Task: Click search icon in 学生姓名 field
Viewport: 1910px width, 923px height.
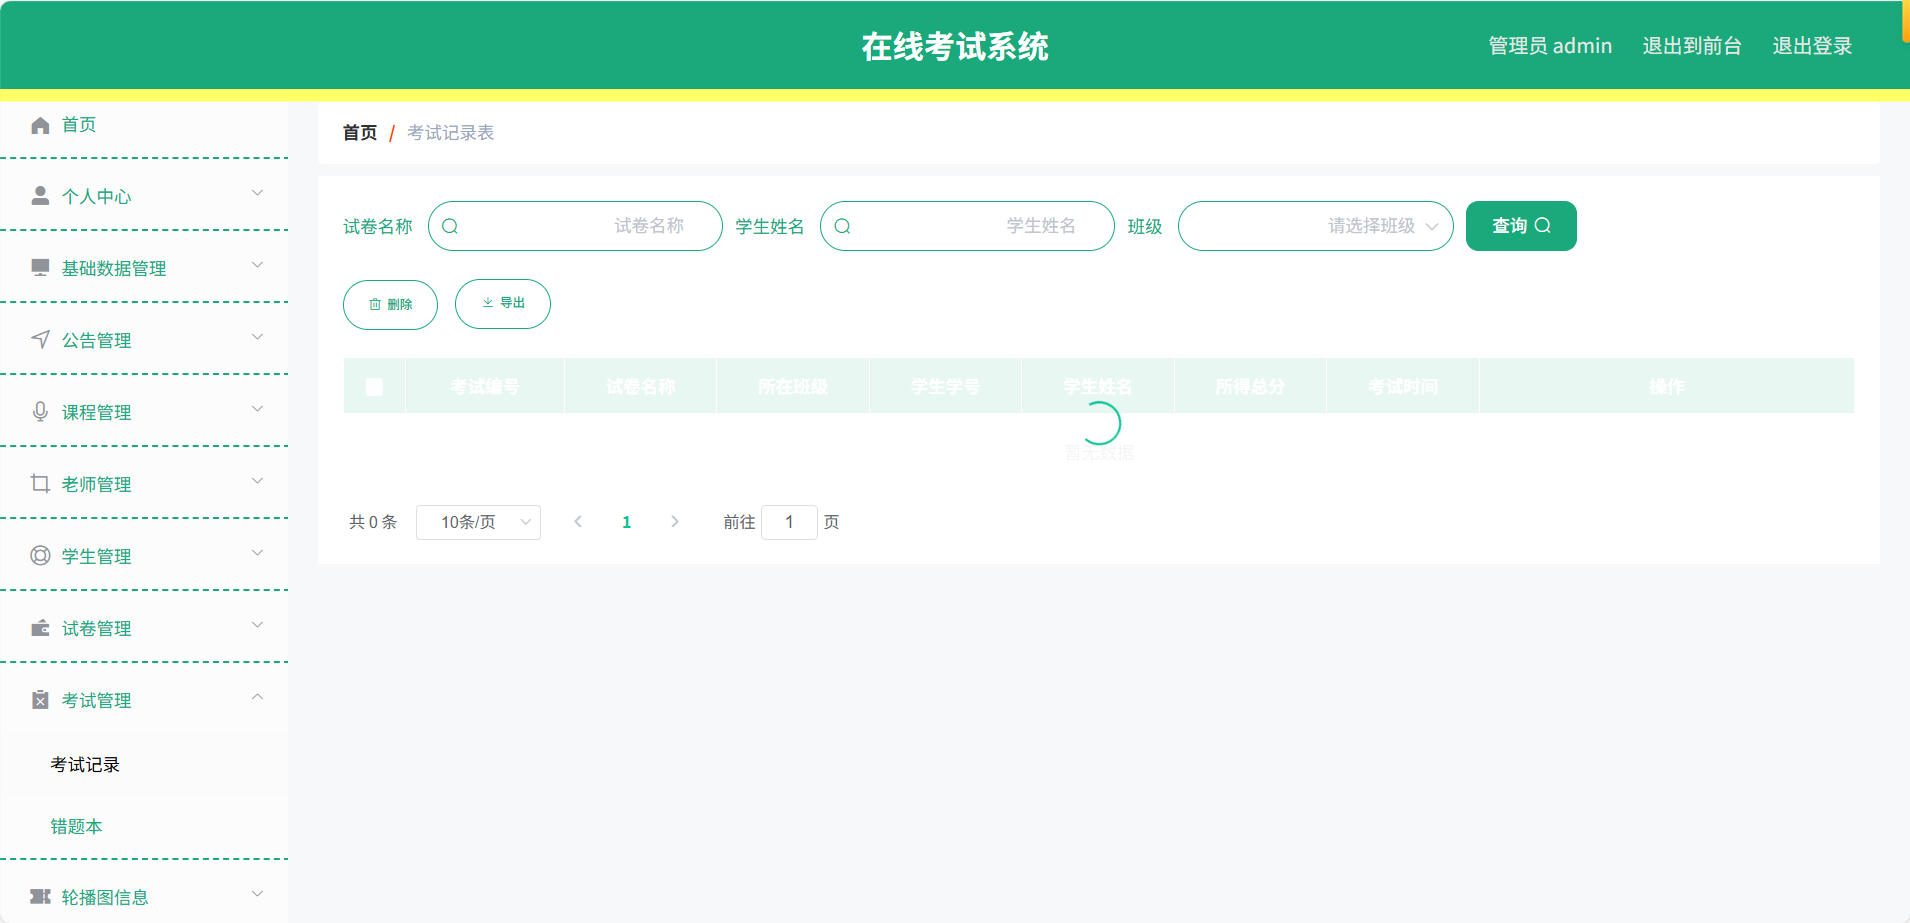Action: pyautogui.click(x=842, y=226)
